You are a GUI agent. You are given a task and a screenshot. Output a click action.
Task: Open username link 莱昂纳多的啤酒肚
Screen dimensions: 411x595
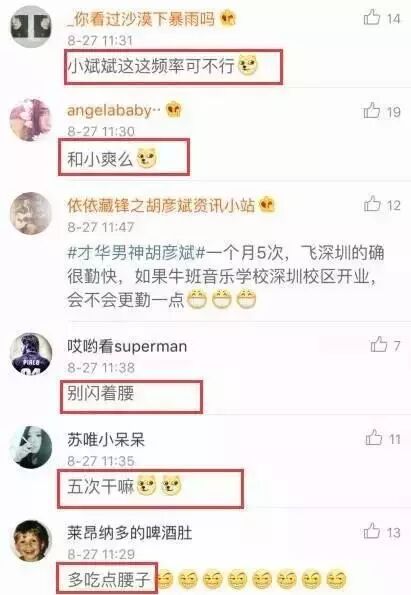click(130, 533)
